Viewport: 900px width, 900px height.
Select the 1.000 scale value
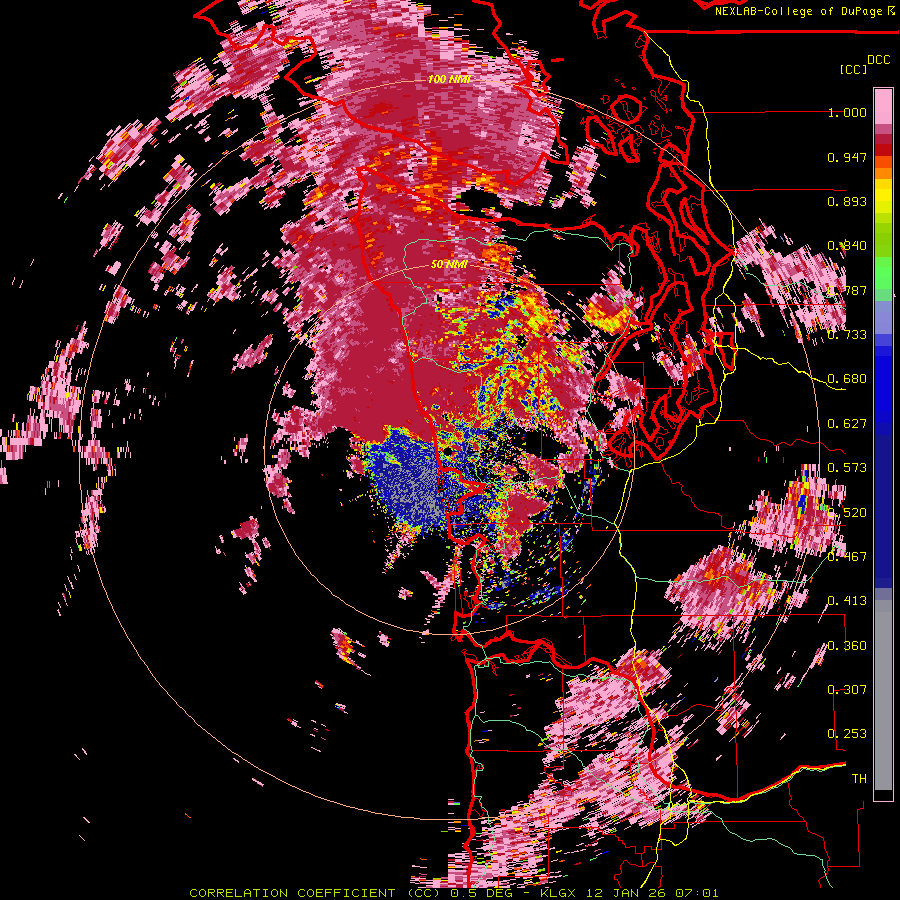click(x=847, y=112)
